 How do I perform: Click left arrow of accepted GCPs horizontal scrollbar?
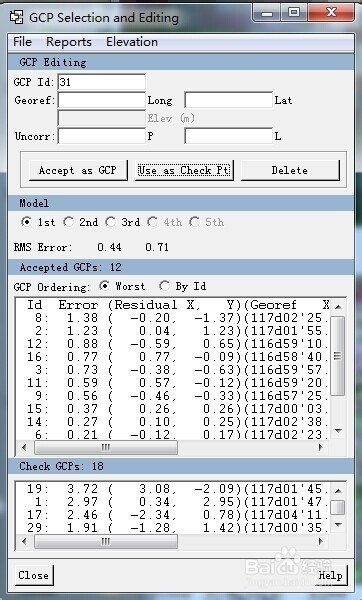(24, 447)
